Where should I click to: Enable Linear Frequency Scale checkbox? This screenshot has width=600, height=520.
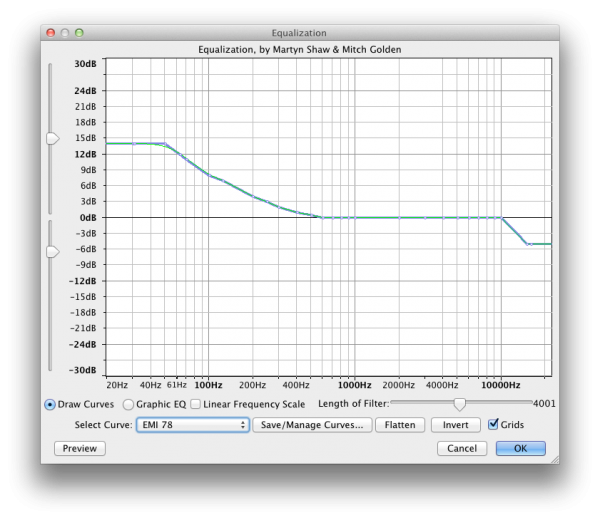pyautogui.click(x=196, y=404)
